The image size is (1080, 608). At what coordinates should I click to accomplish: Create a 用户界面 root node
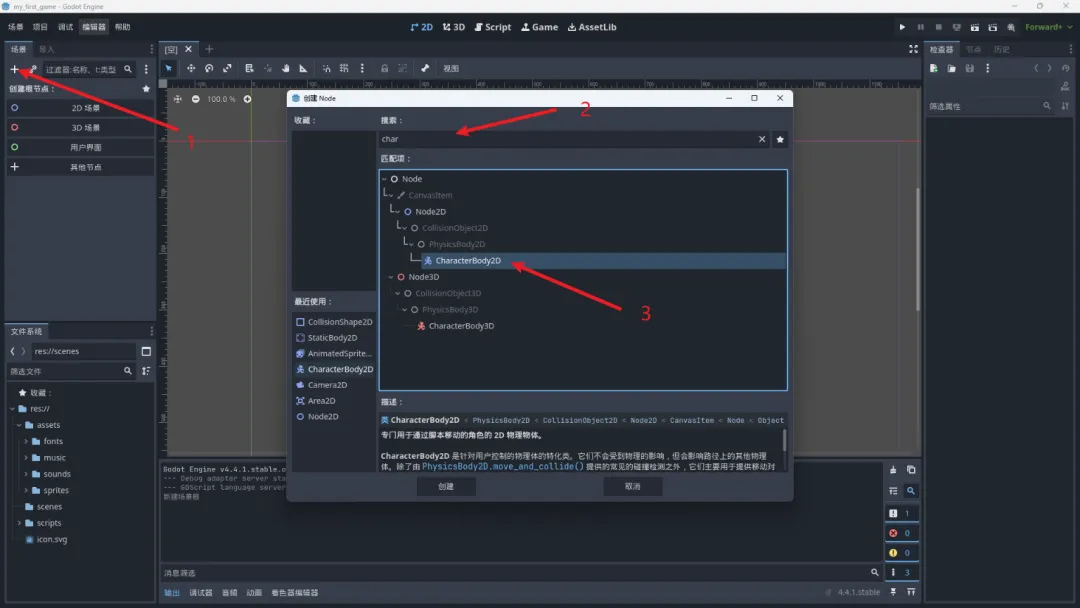point(80,147)
